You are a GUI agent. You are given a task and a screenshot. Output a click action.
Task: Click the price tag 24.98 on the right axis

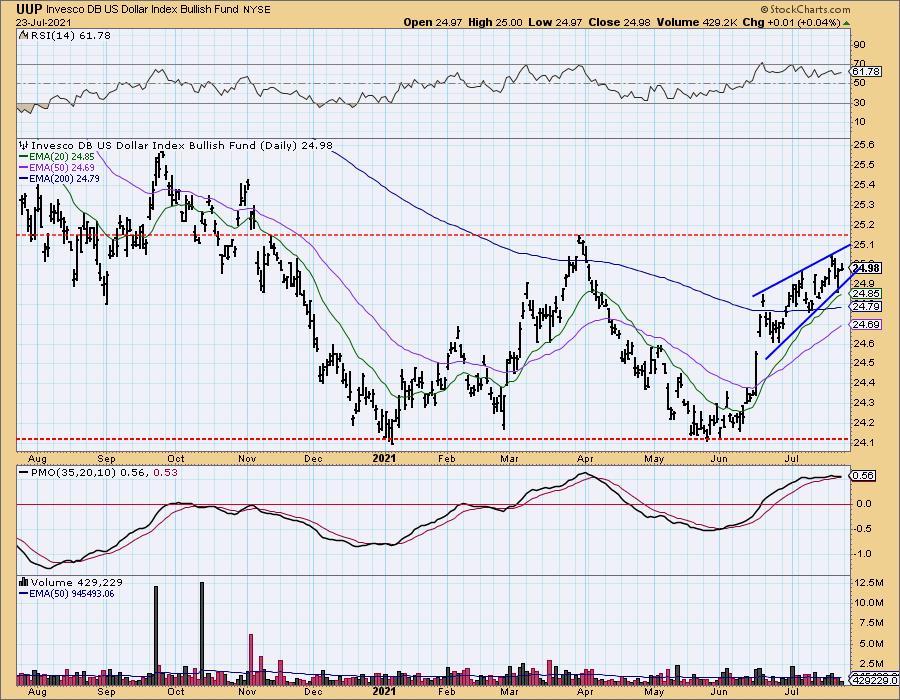(865, 268)
